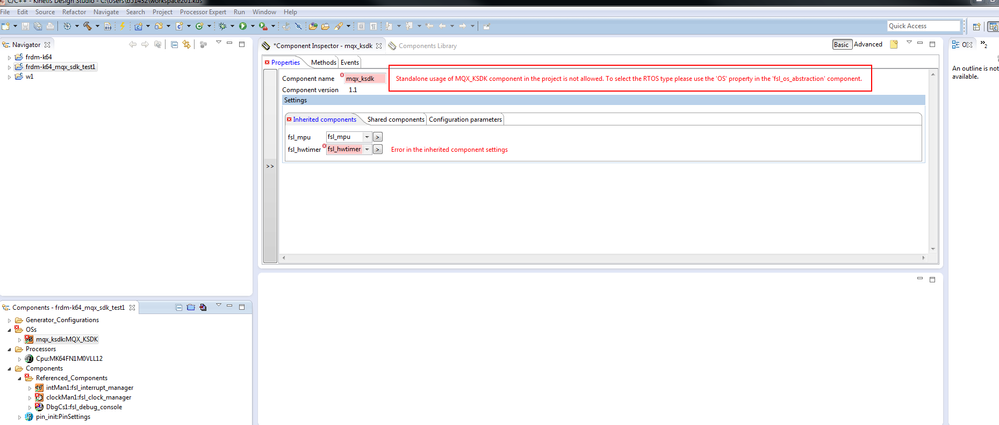Open Components view menu triangle
Screen dimensions: 999x425
218,307
